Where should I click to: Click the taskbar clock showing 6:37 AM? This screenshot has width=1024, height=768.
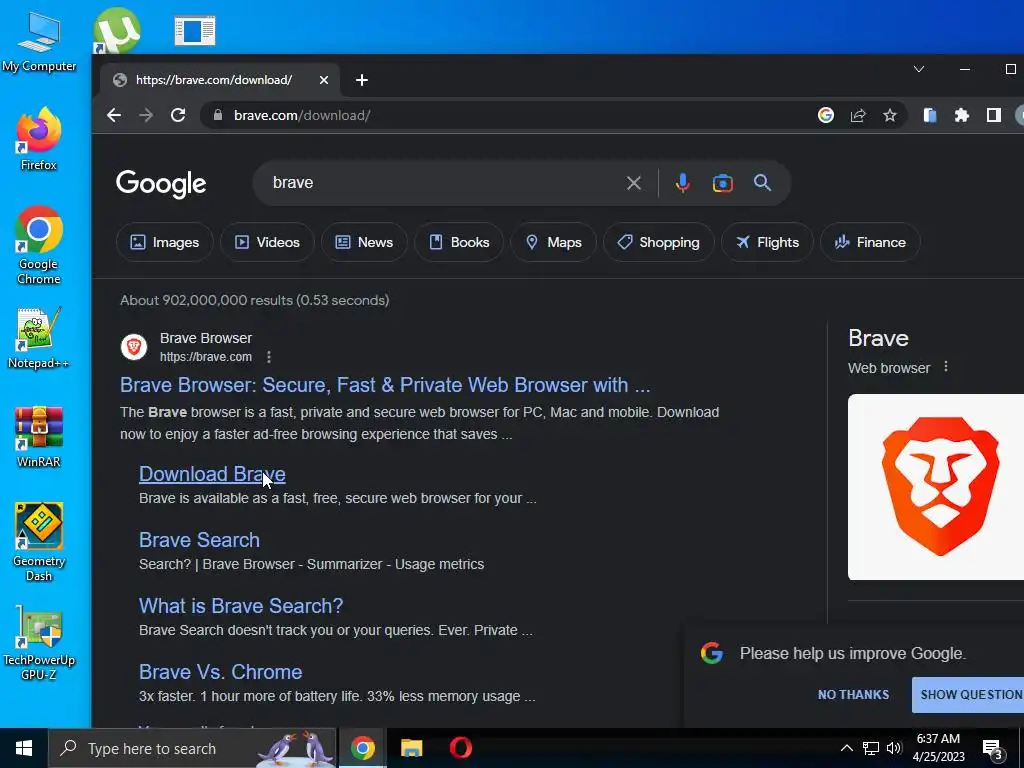pos(938,748)
